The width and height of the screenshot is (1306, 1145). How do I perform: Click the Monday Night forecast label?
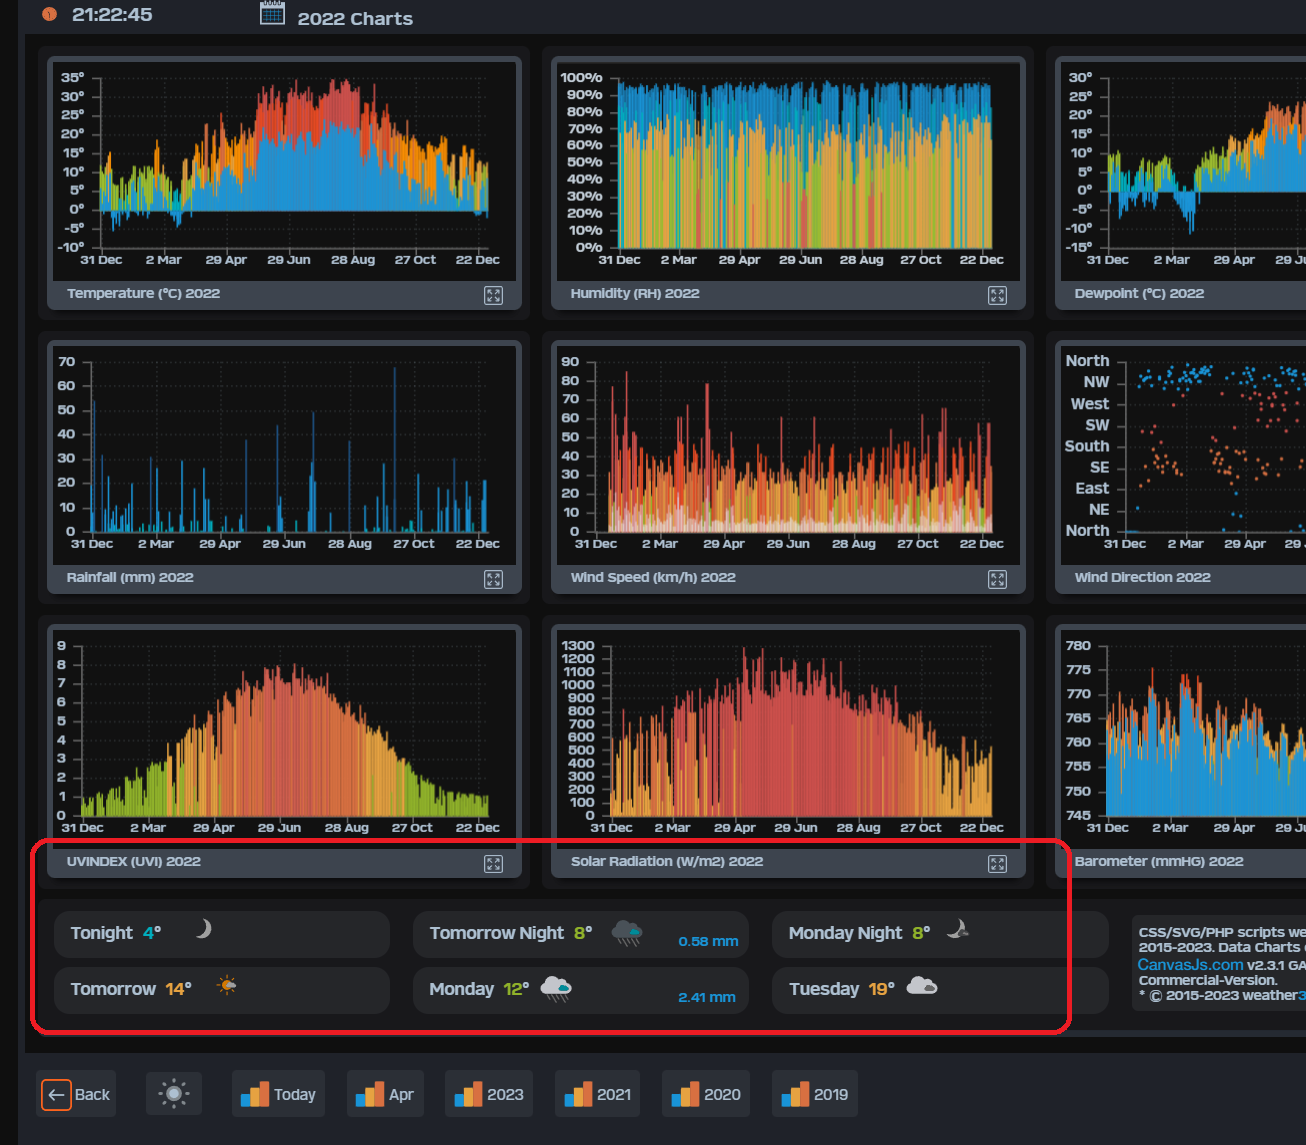tap(846, 933)
